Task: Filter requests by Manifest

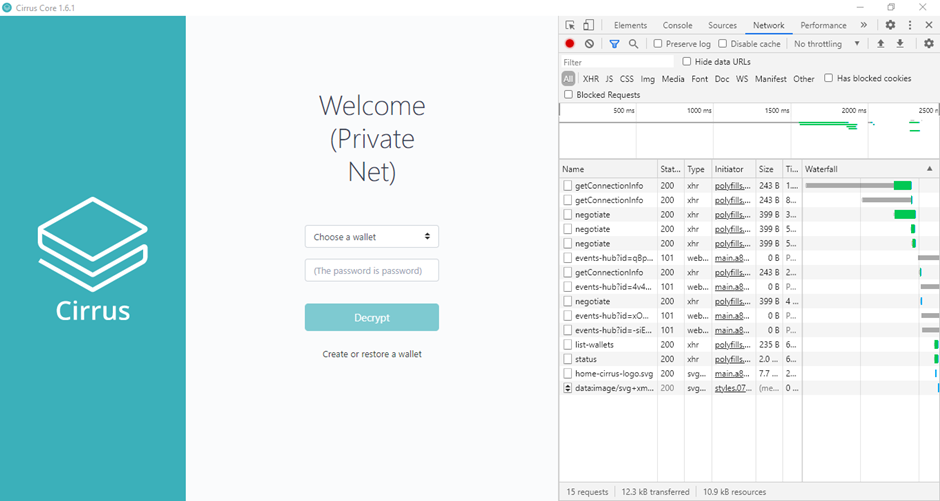Action: tap(770, 79)
